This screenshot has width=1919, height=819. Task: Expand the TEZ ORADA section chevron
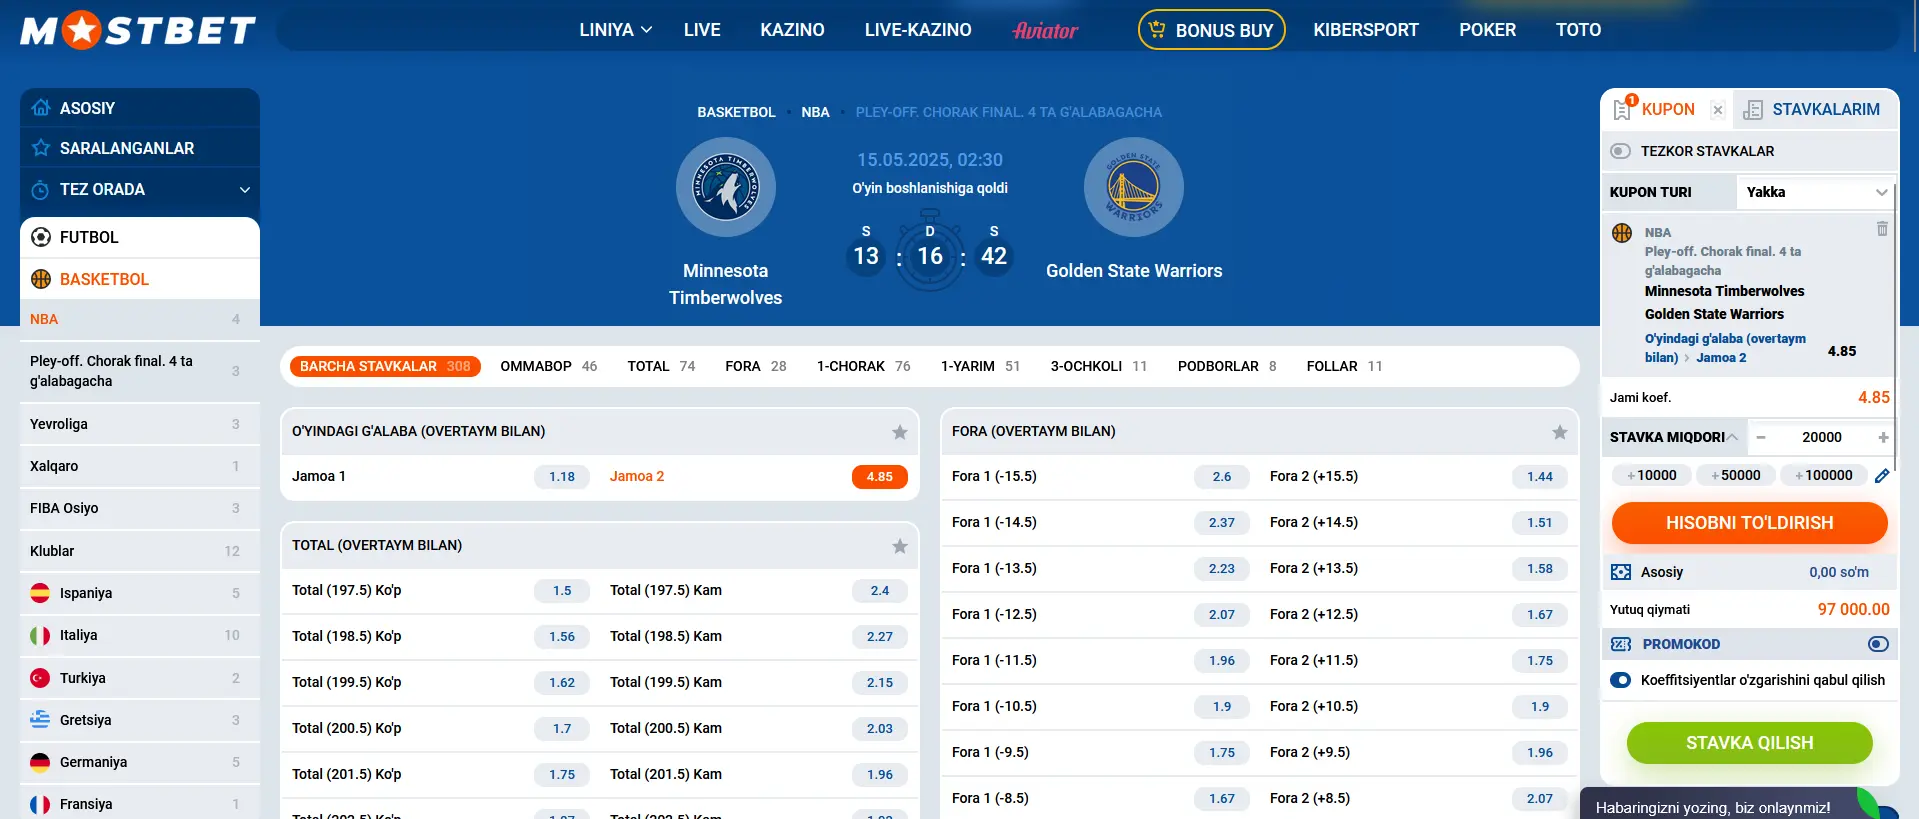[x=245, y=189]
